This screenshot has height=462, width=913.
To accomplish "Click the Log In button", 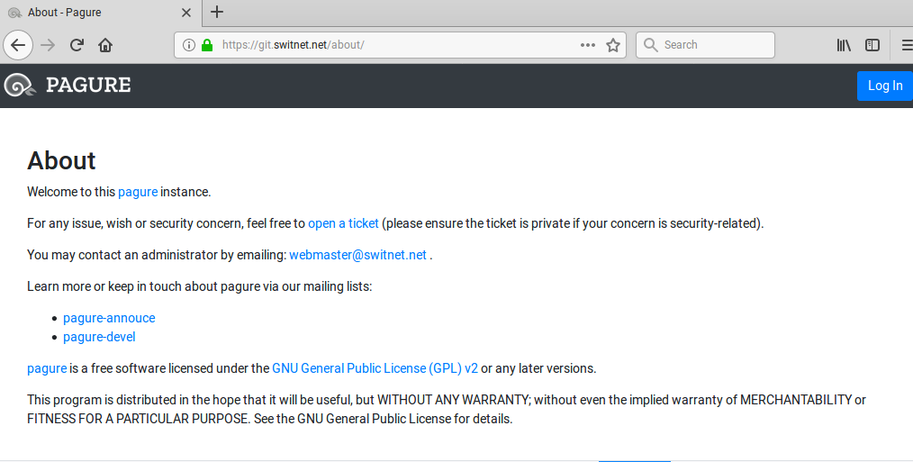I will 884,86.
